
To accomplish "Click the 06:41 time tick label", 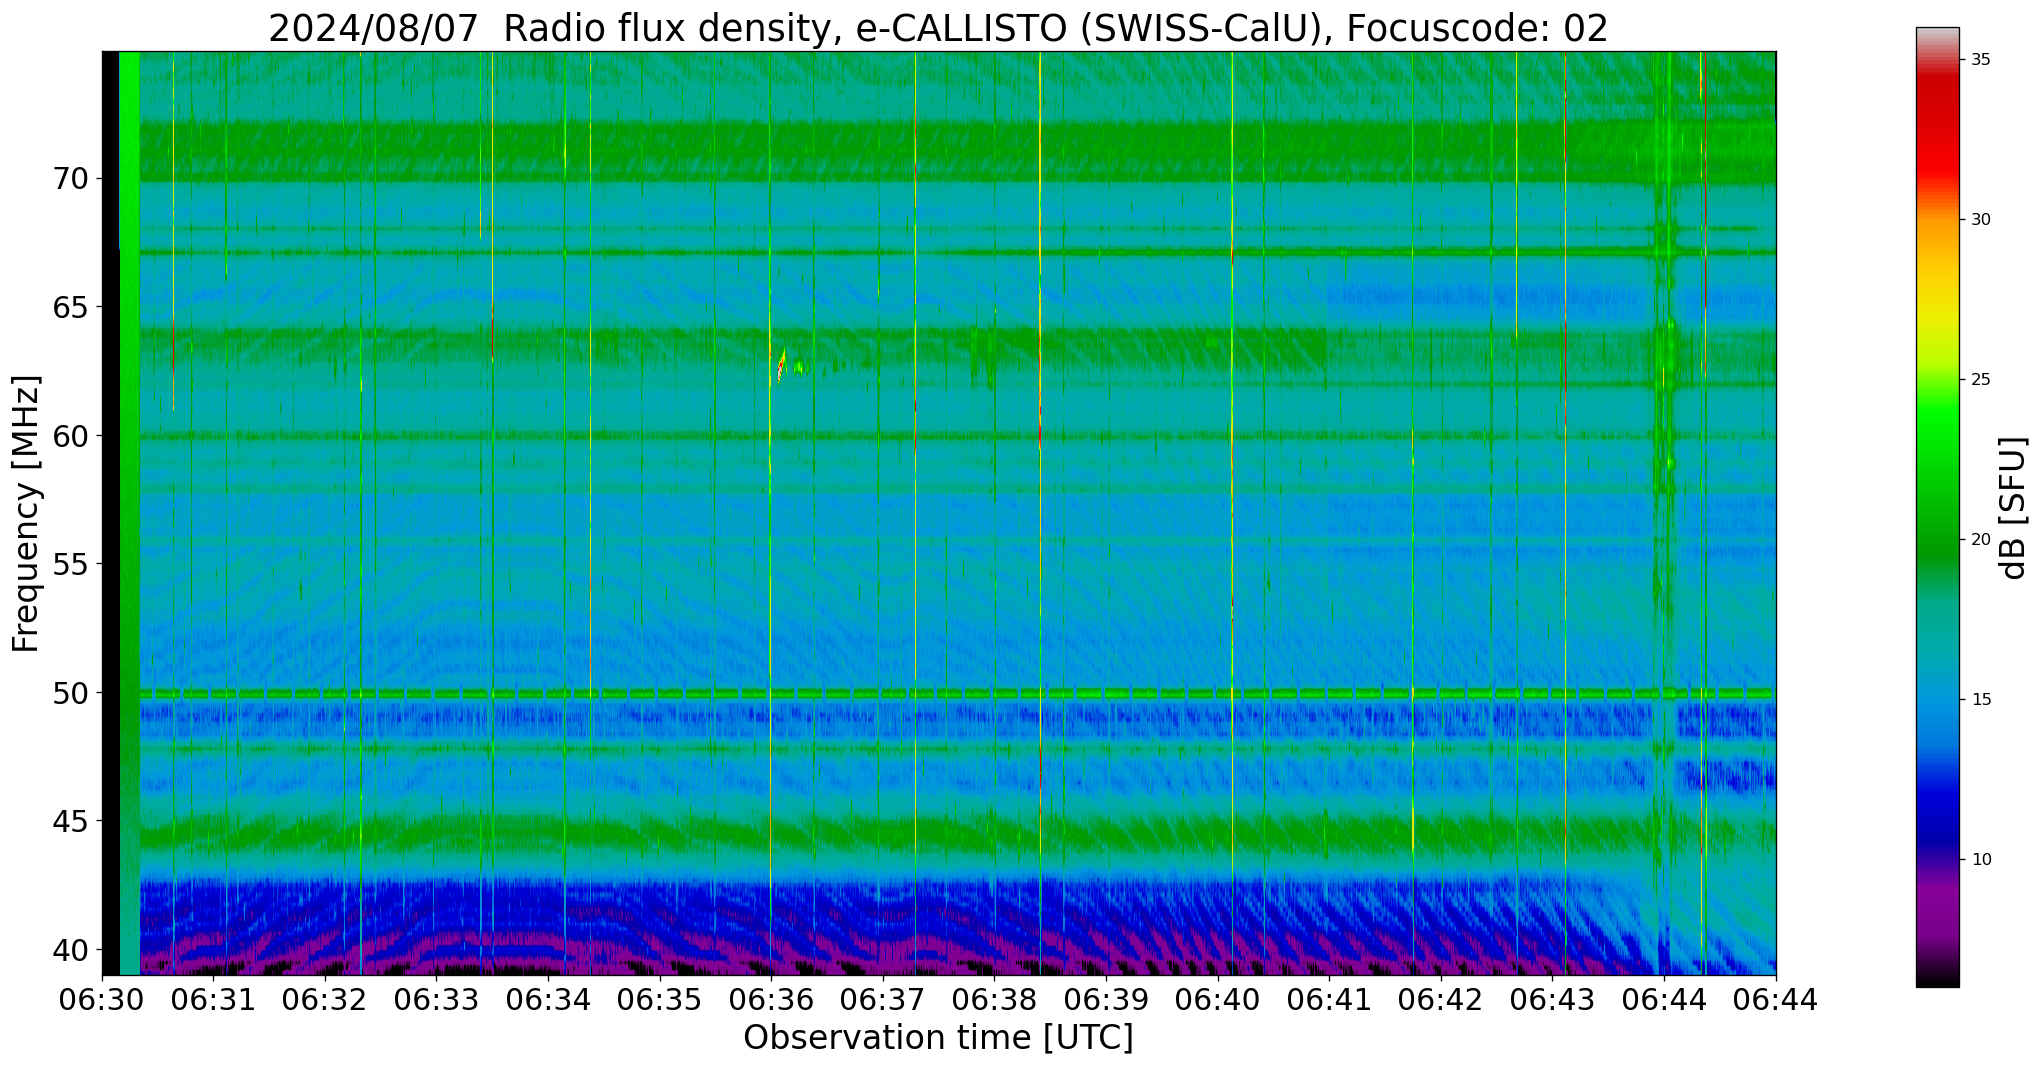I will click(x=1329, y=999).
